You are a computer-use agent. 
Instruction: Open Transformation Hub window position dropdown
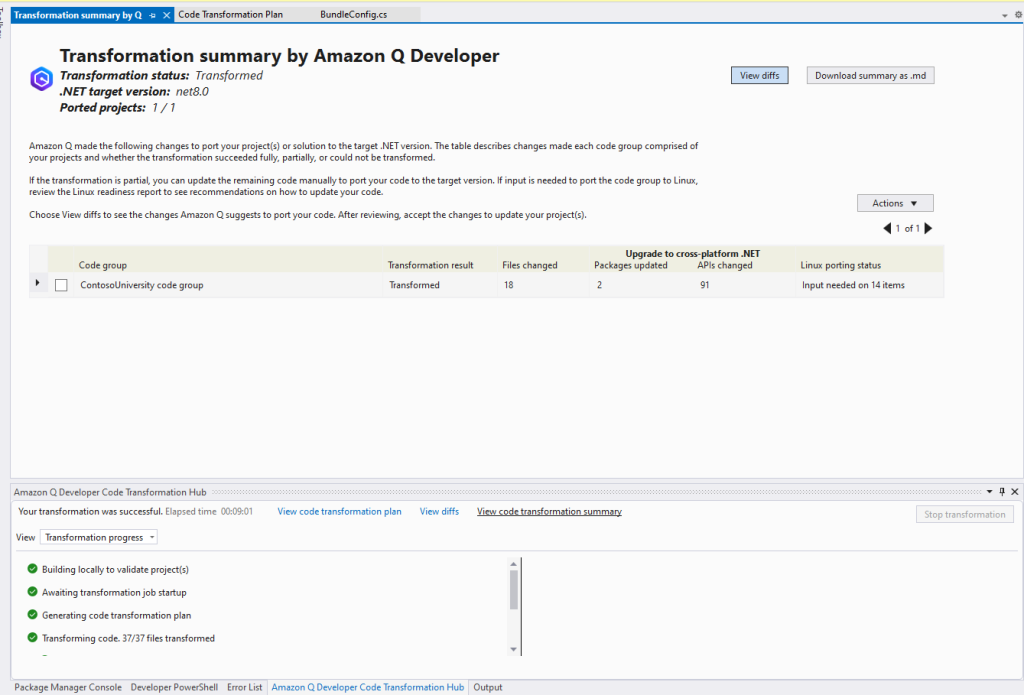(989, 492)
